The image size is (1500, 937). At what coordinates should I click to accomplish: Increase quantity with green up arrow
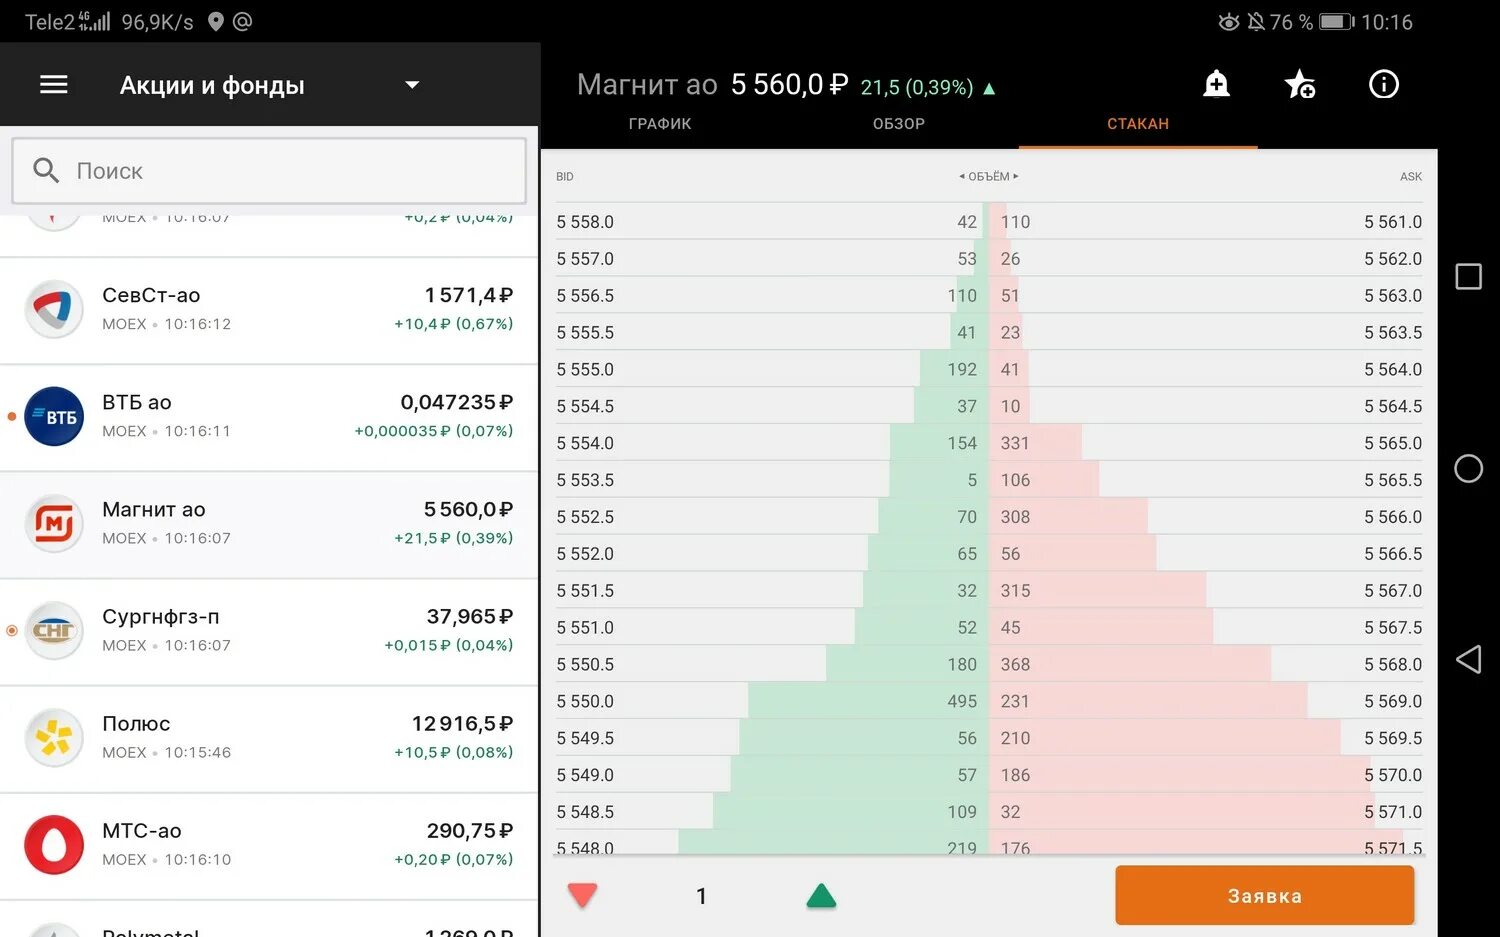pos(821,895)
